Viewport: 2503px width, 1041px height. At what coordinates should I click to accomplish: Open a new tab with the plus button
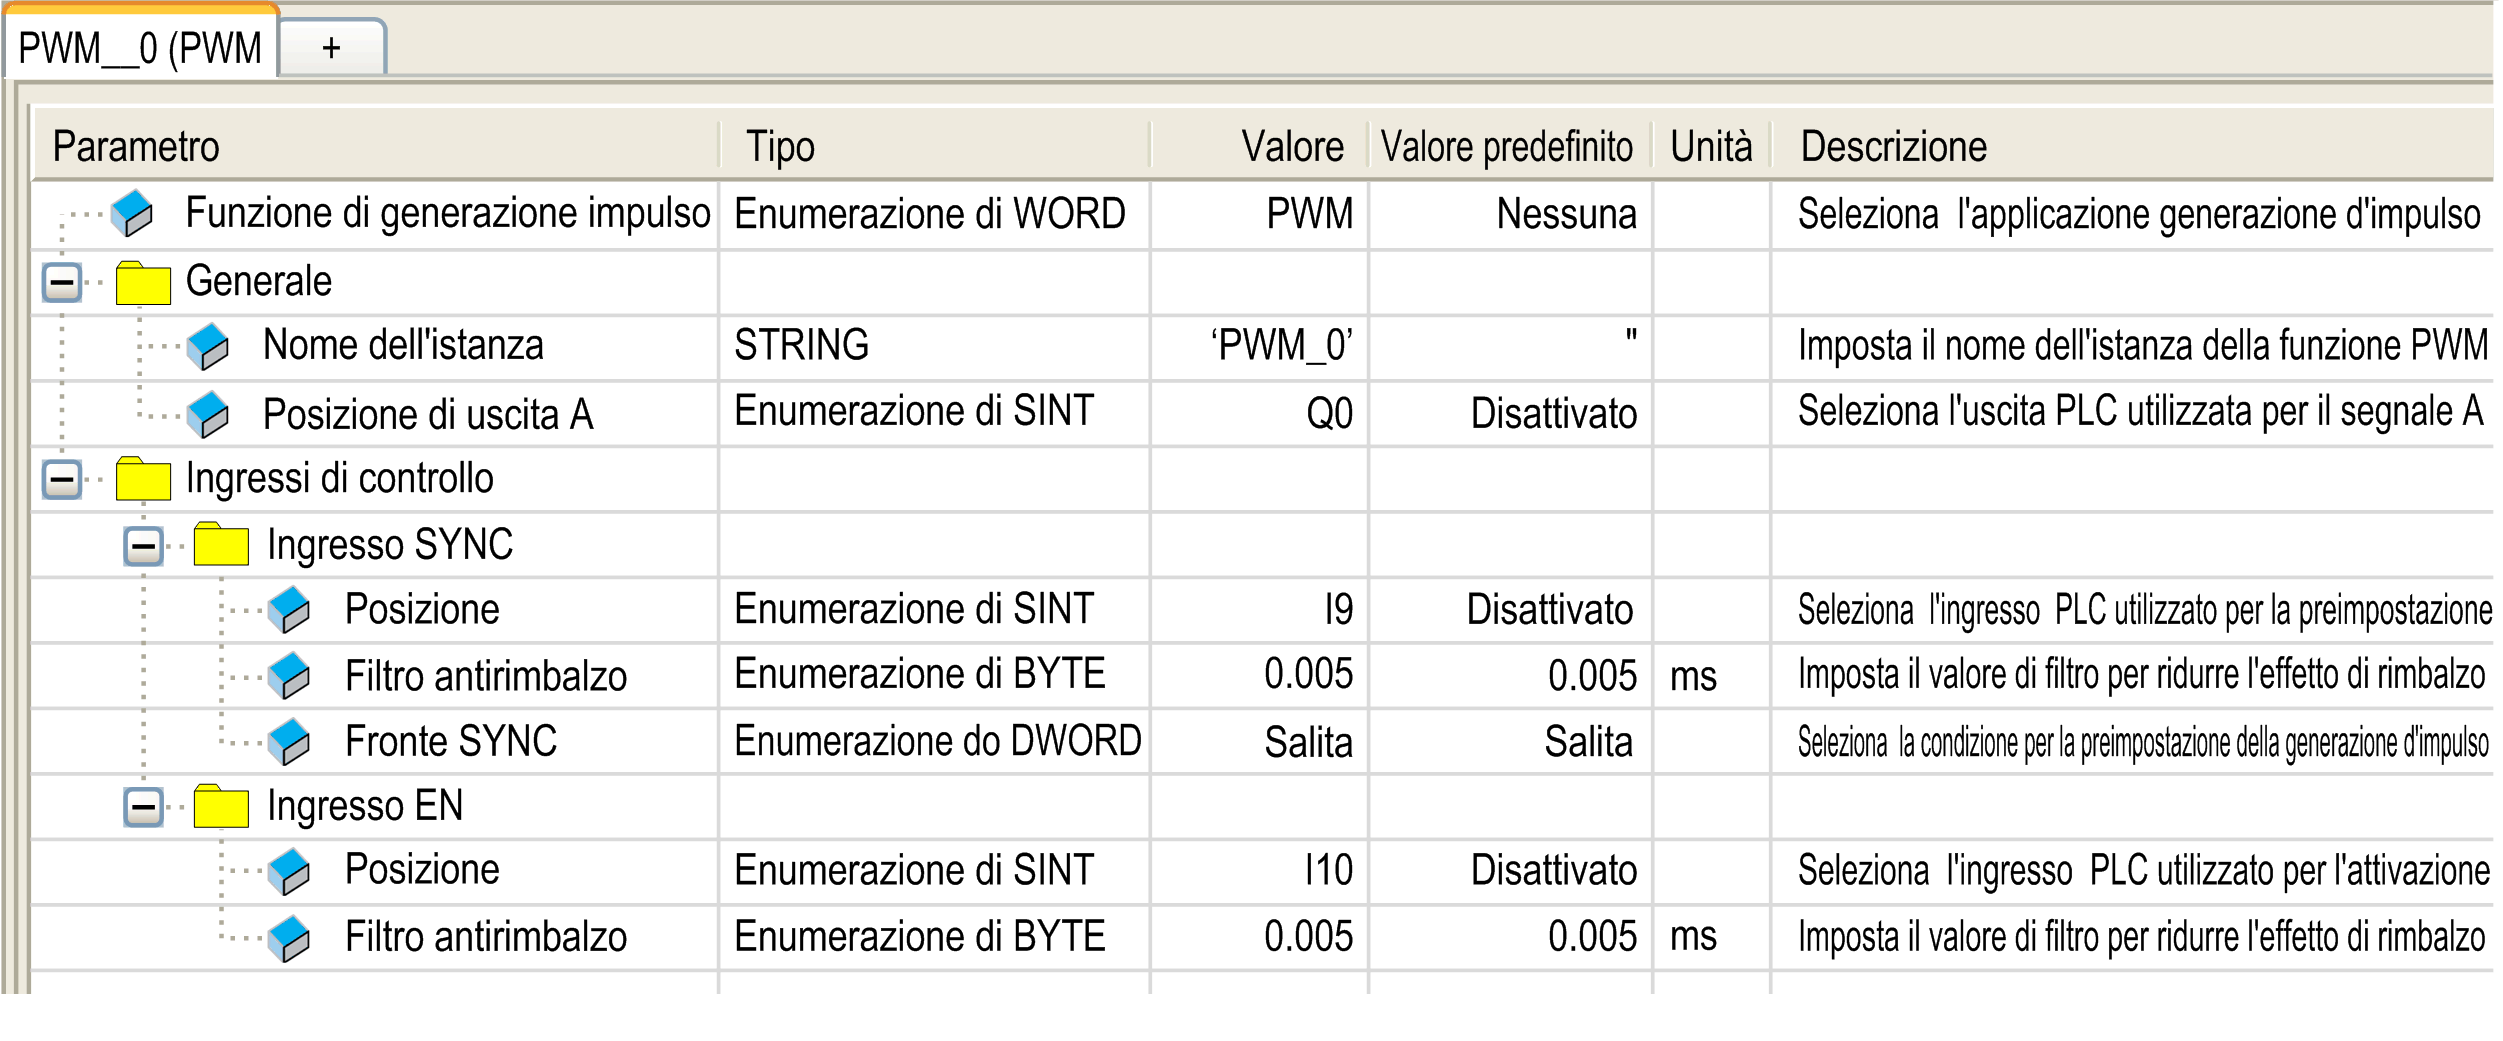332,47
